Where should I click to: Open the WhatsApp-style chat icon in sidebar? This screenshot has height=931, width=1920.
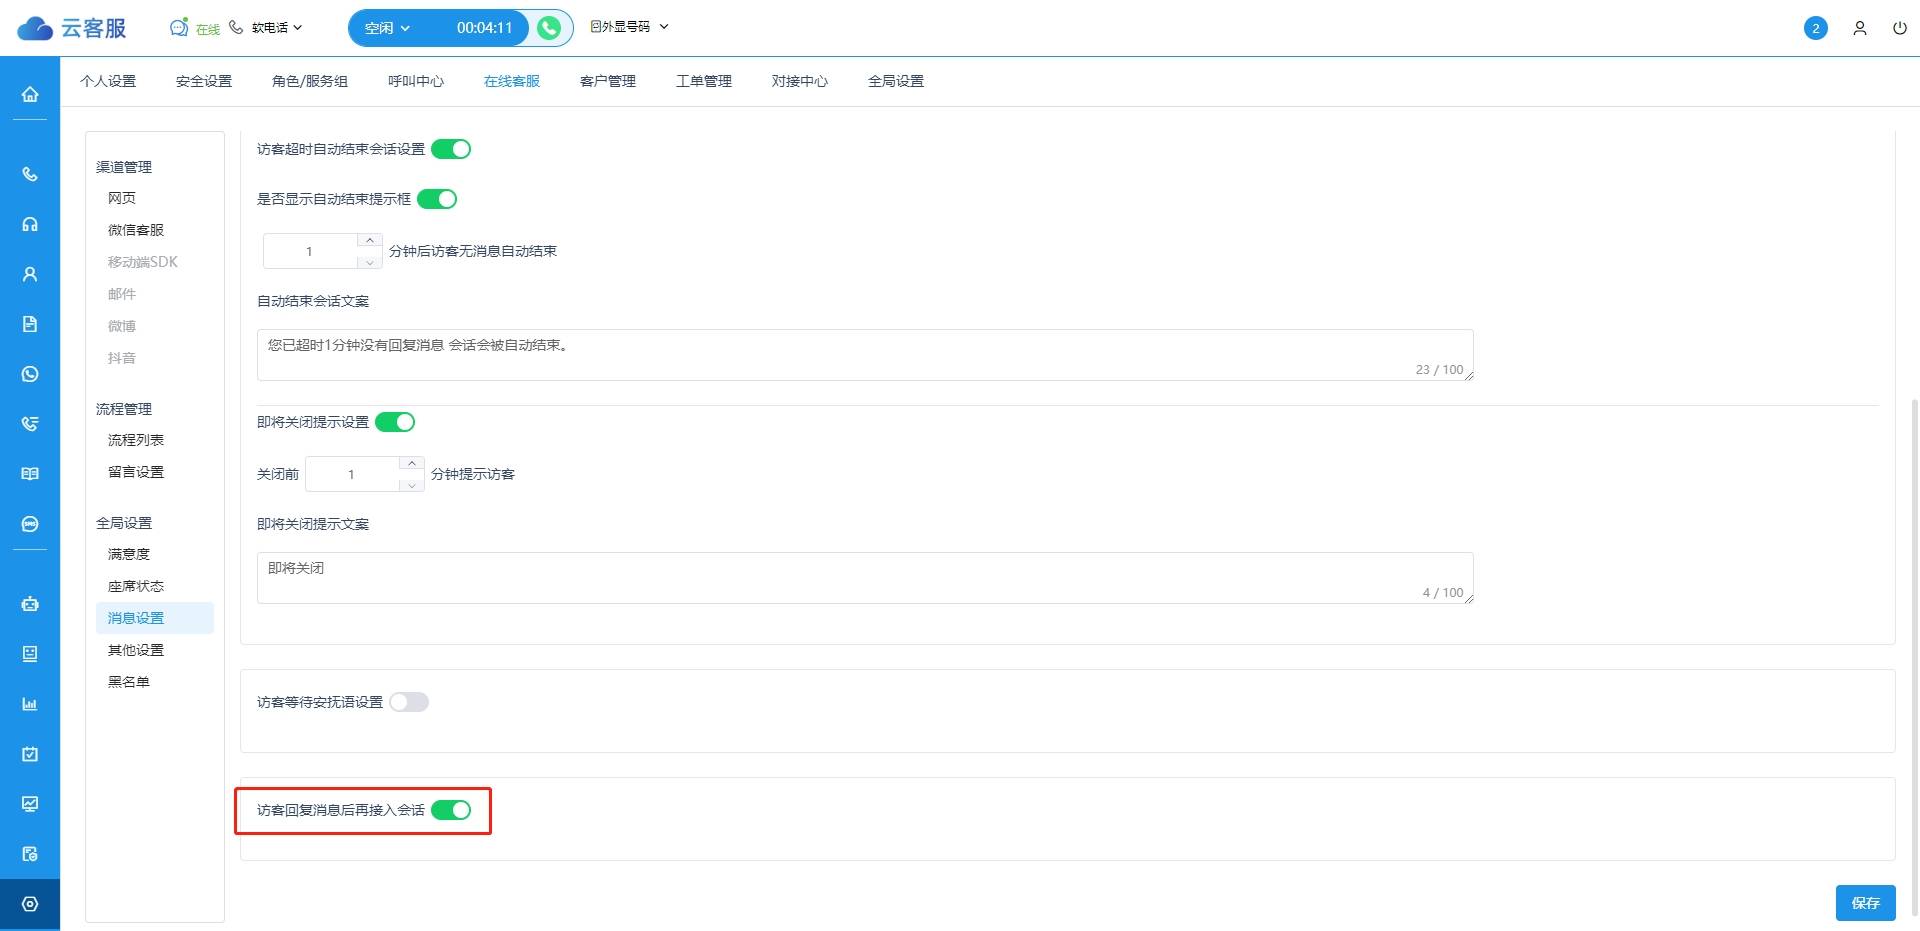pyautogui.click(x=30, y=374)
